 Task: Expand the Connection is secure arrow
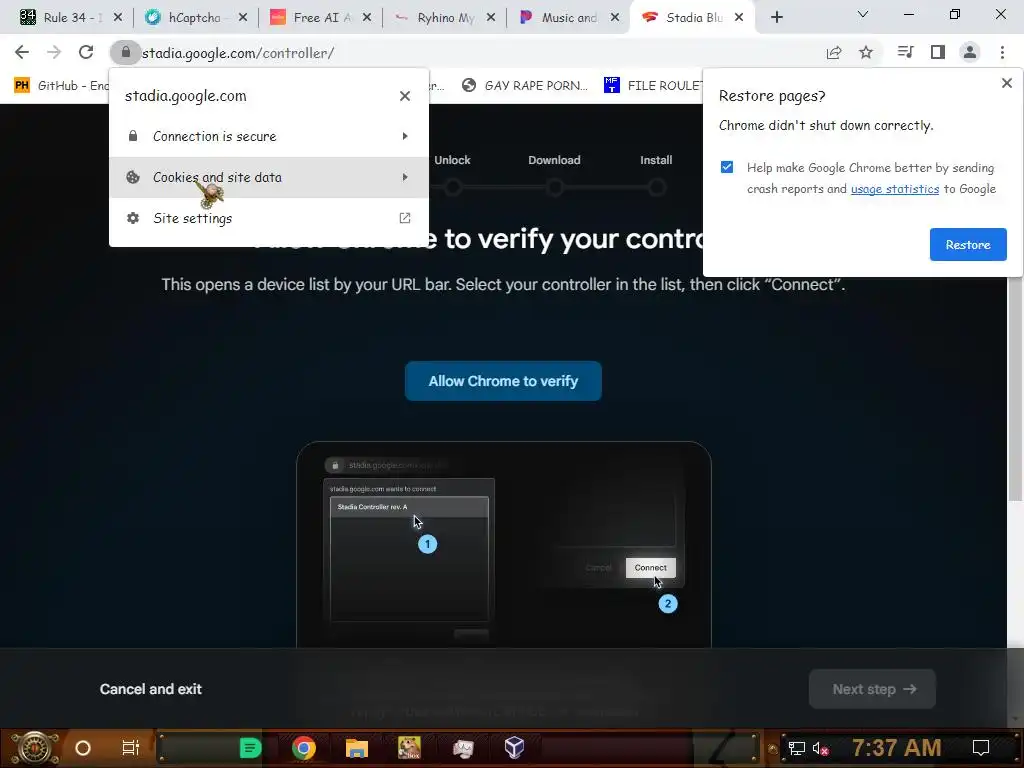[405, 136]
